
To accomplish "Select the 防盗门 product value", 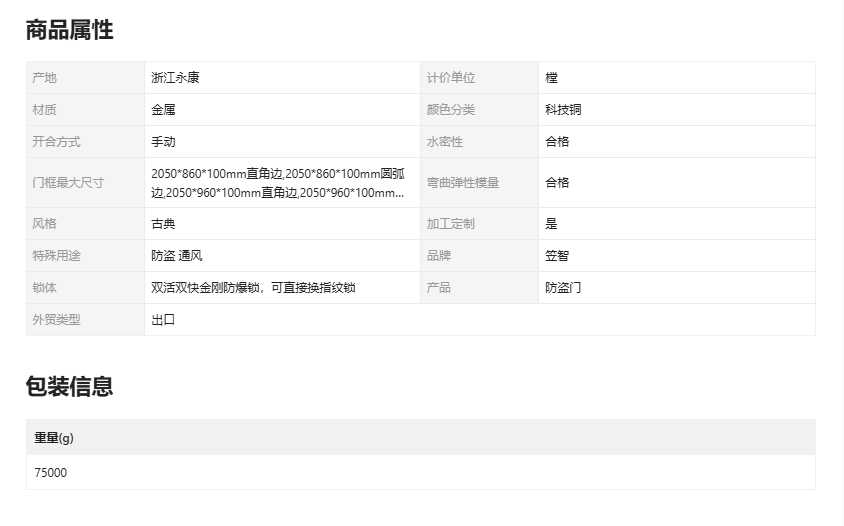I will [x=563, y=288].
